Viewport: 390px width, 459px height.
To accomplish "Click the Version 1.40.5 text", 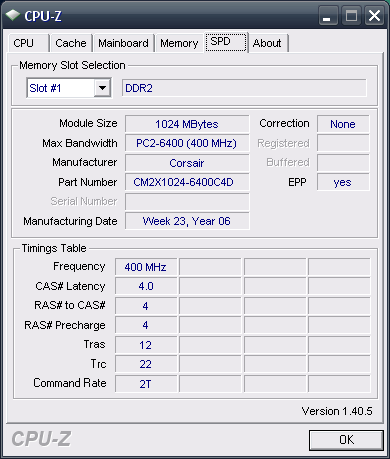I will tap(337, 411).
